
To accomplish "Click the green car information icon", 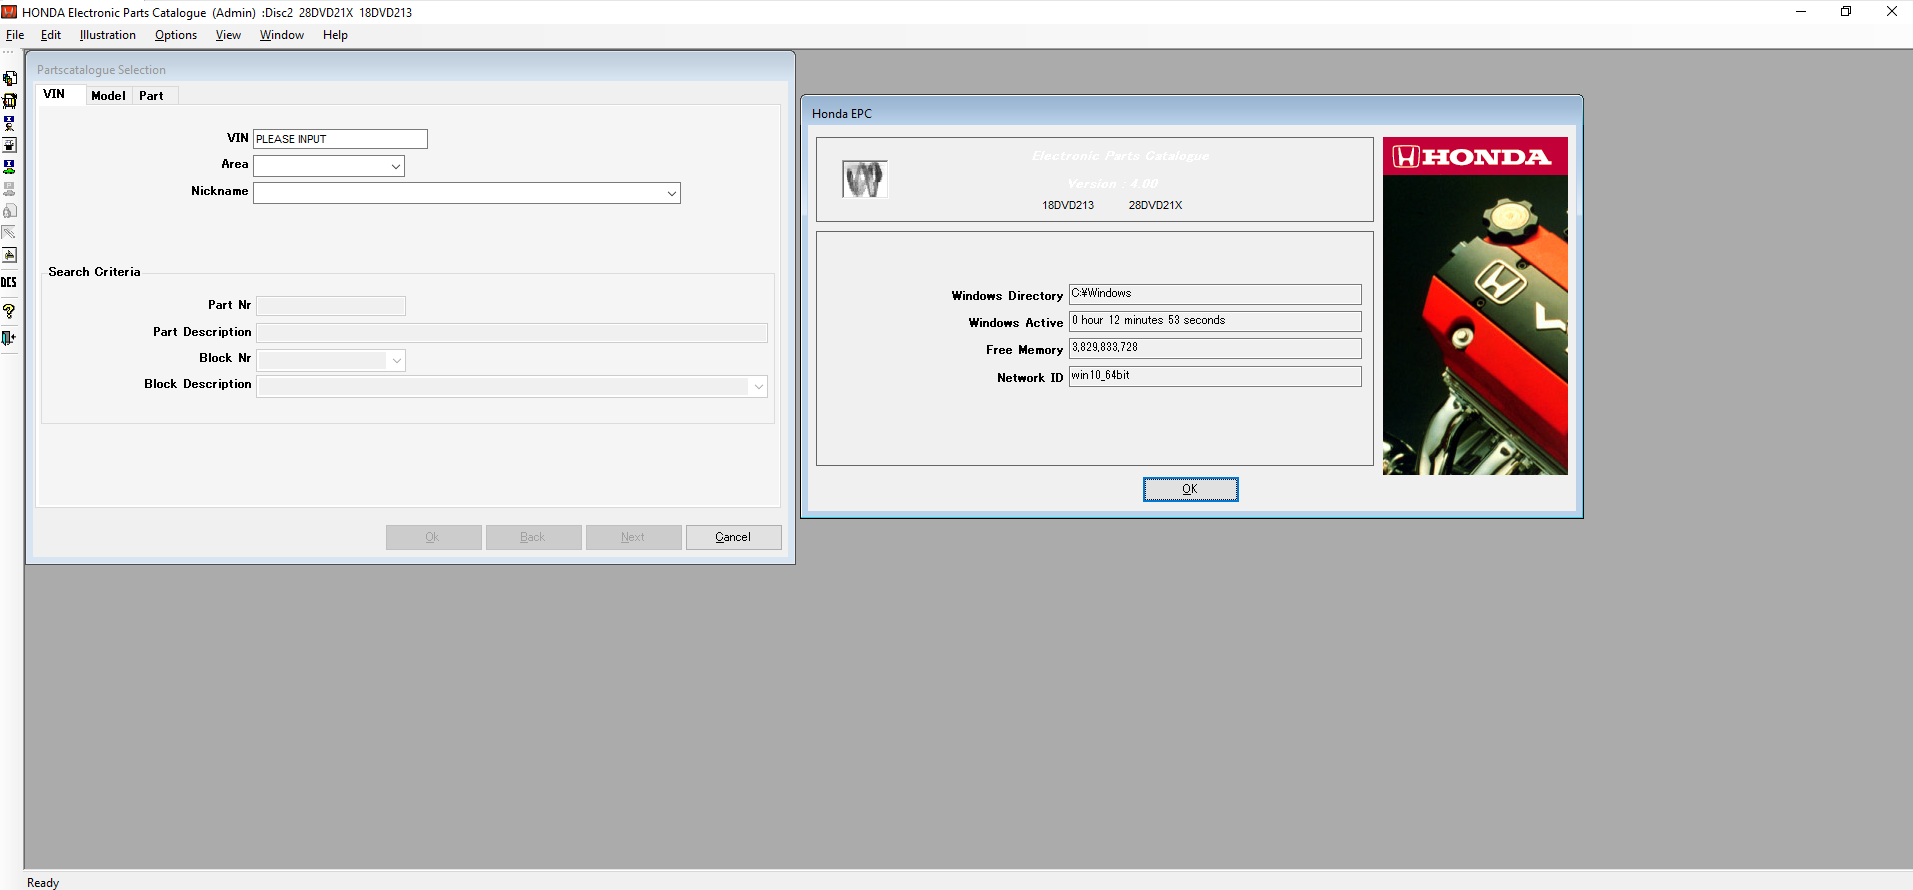I will point(10,167).
